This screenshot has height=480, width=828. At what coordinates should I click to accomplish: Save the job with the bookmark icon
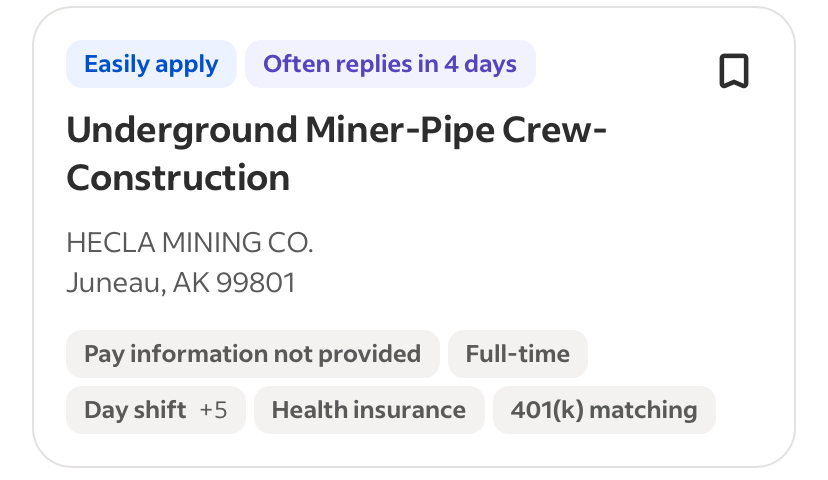point(734,72)
